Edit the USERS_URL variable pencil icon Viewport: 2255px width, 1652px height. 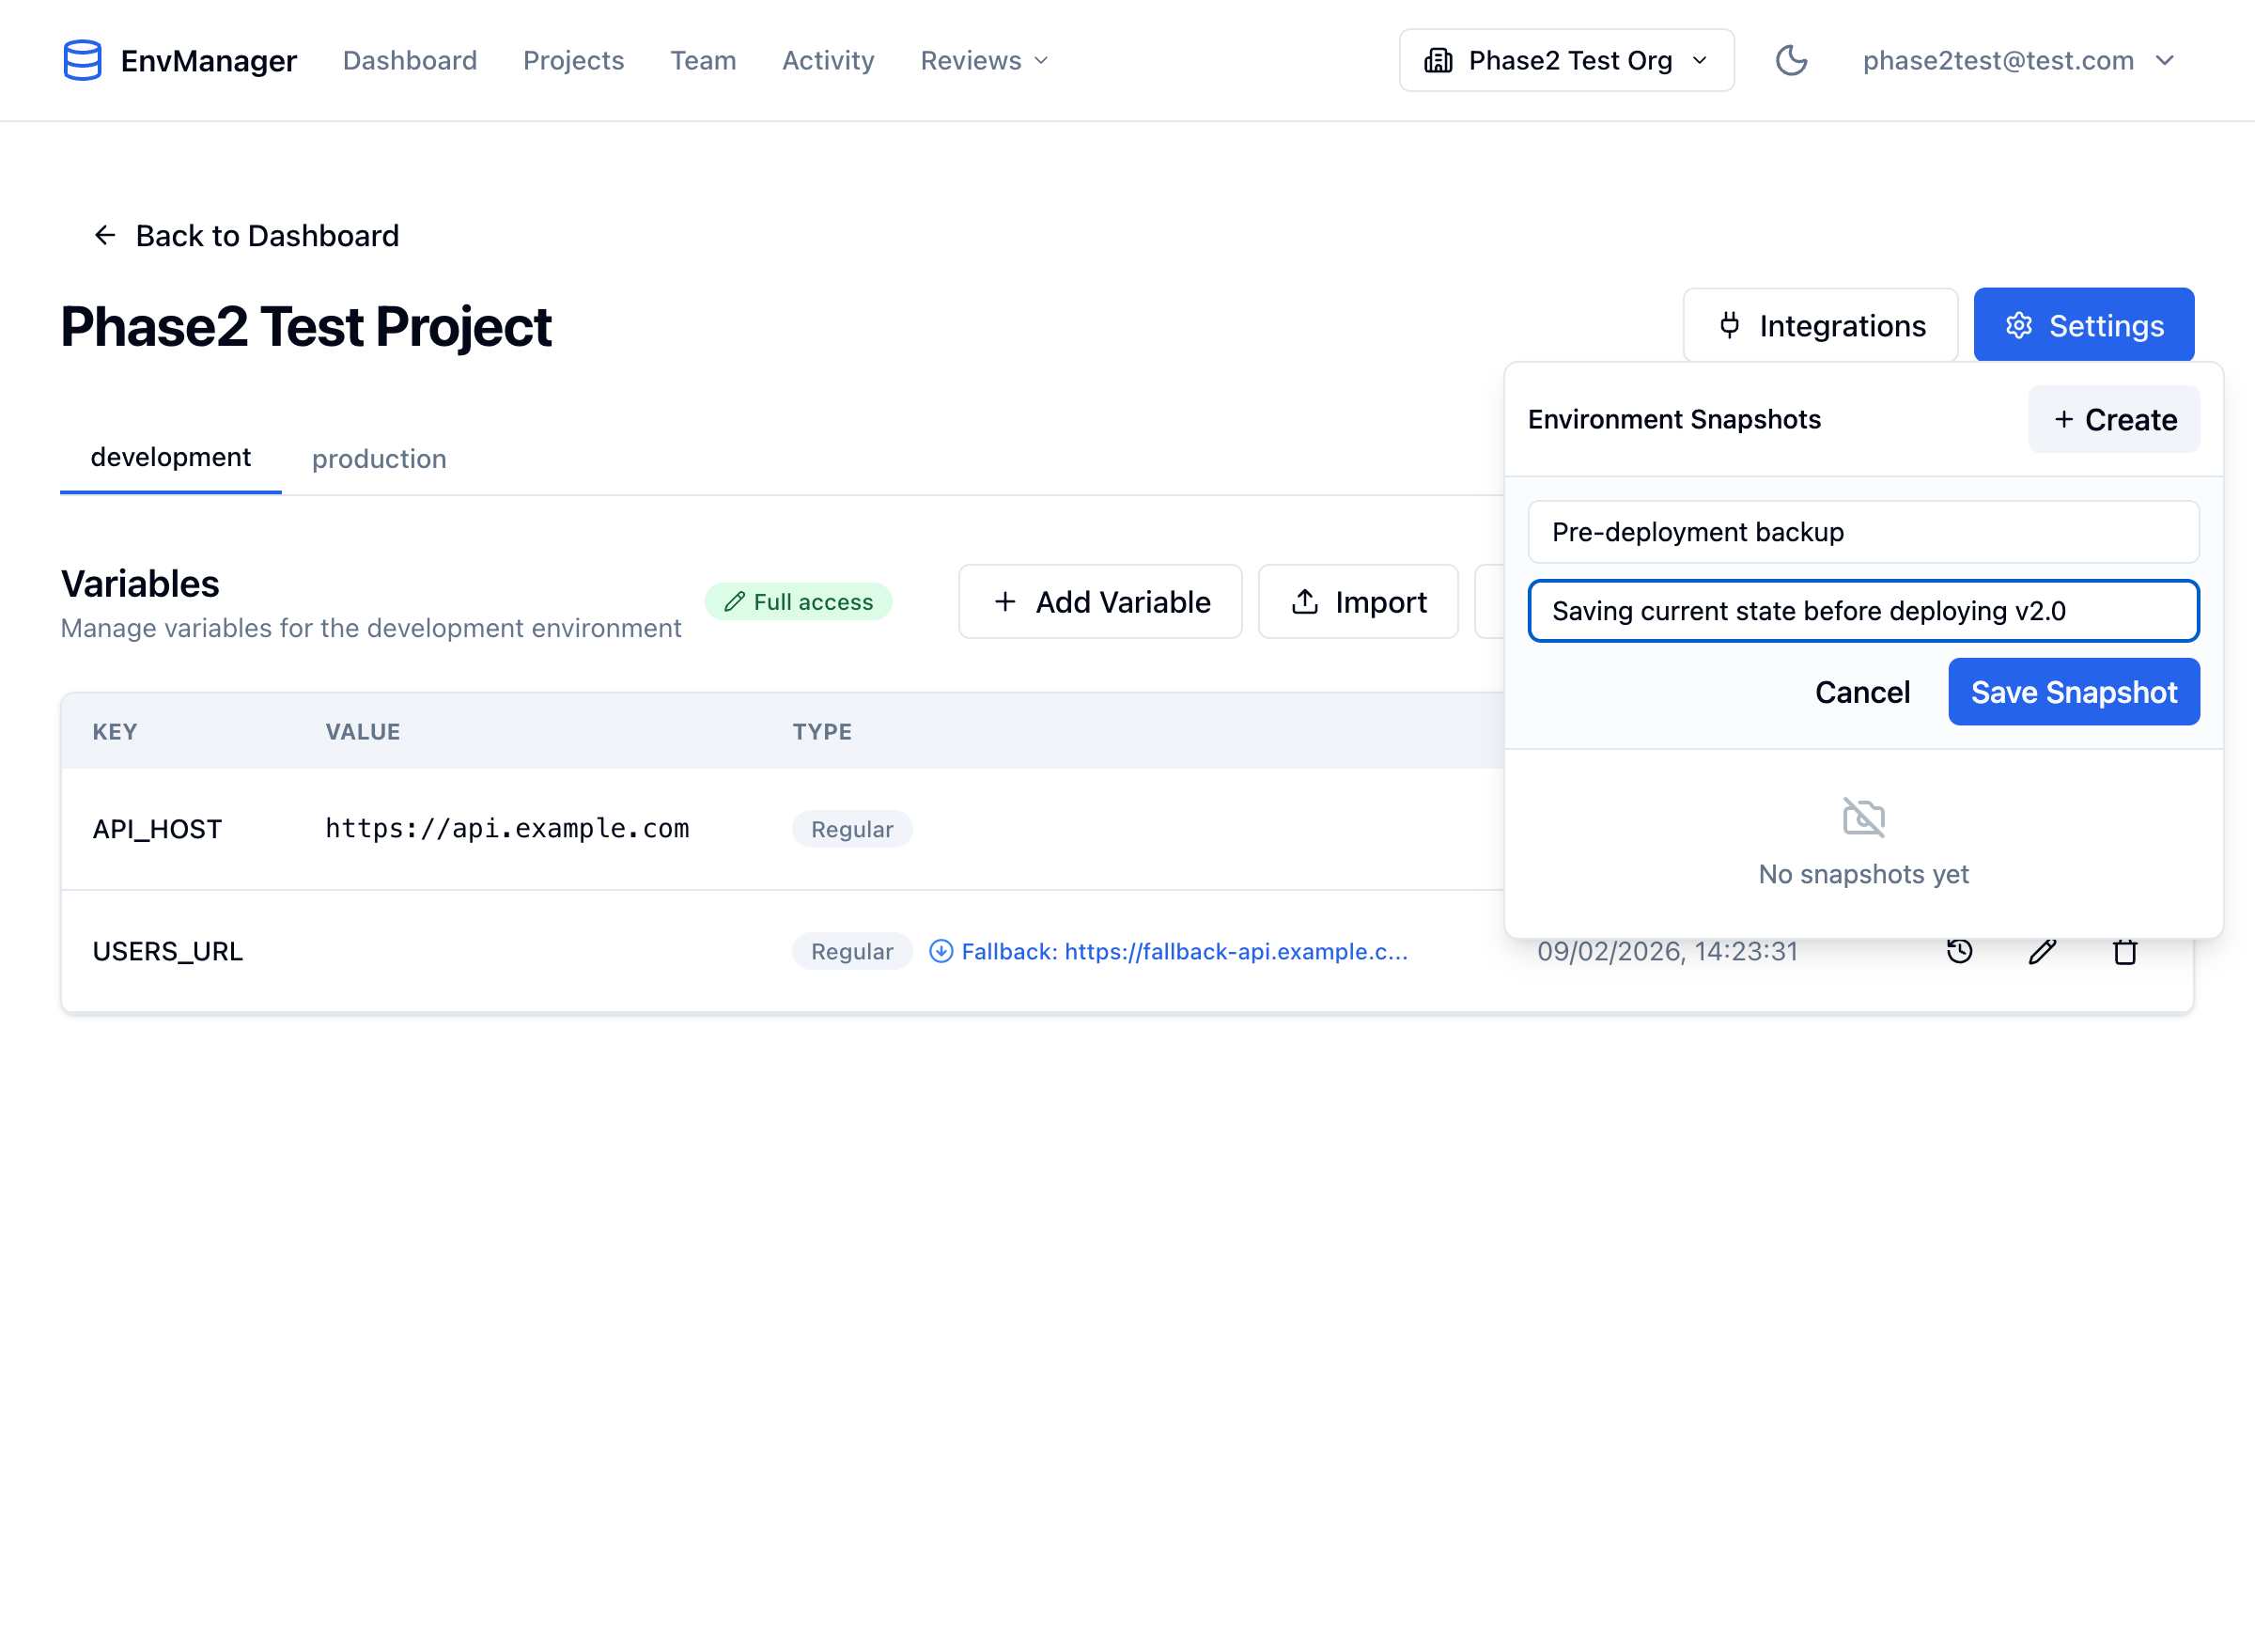pyautogui.click(x=2042, y=951)
